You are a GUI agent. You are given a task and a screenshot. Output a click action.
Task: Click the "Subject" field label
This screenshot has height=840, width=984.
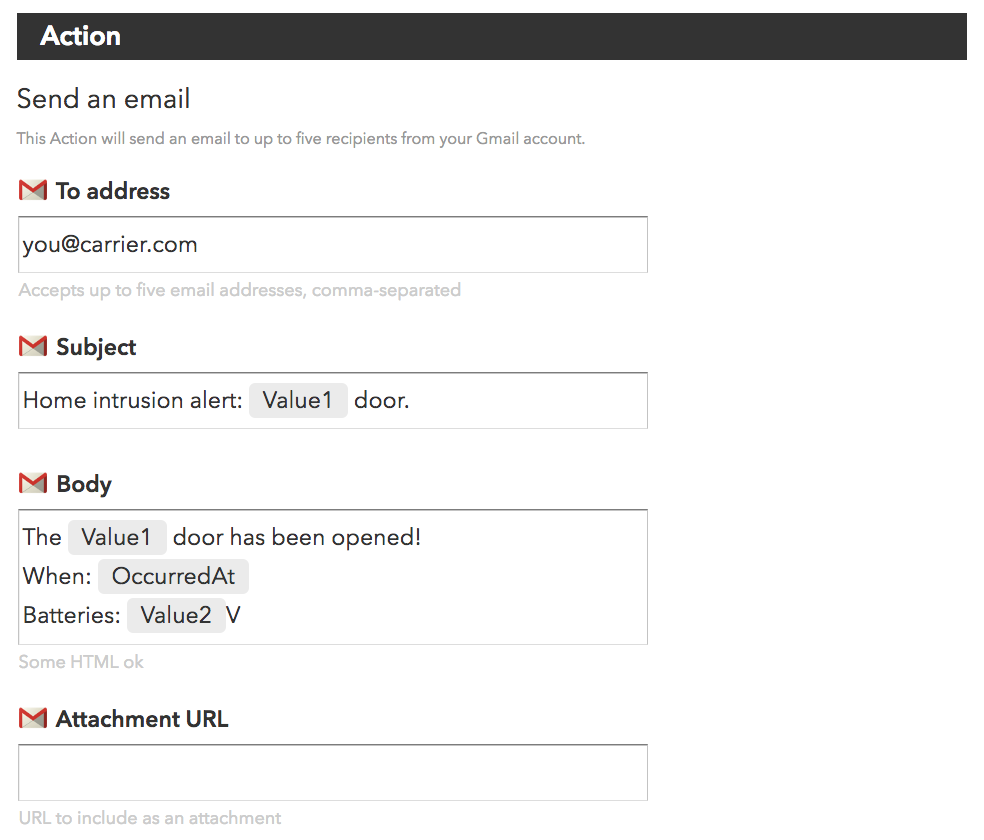(96, 347)
